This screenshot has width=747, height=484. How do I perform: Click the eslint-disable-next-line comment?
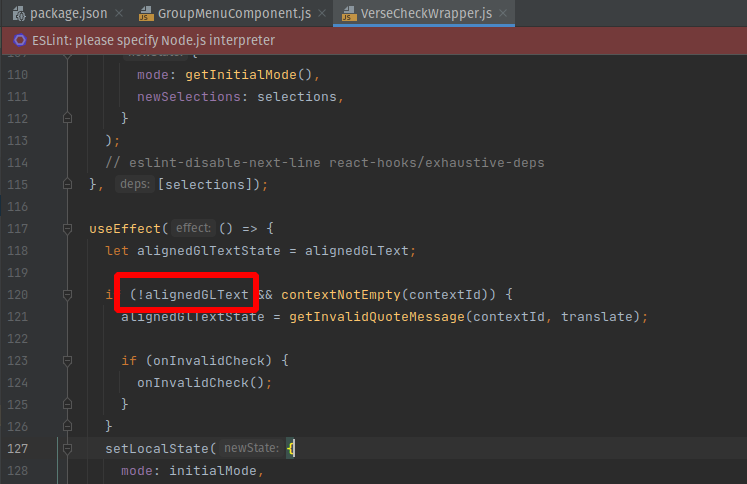[324, 163]
